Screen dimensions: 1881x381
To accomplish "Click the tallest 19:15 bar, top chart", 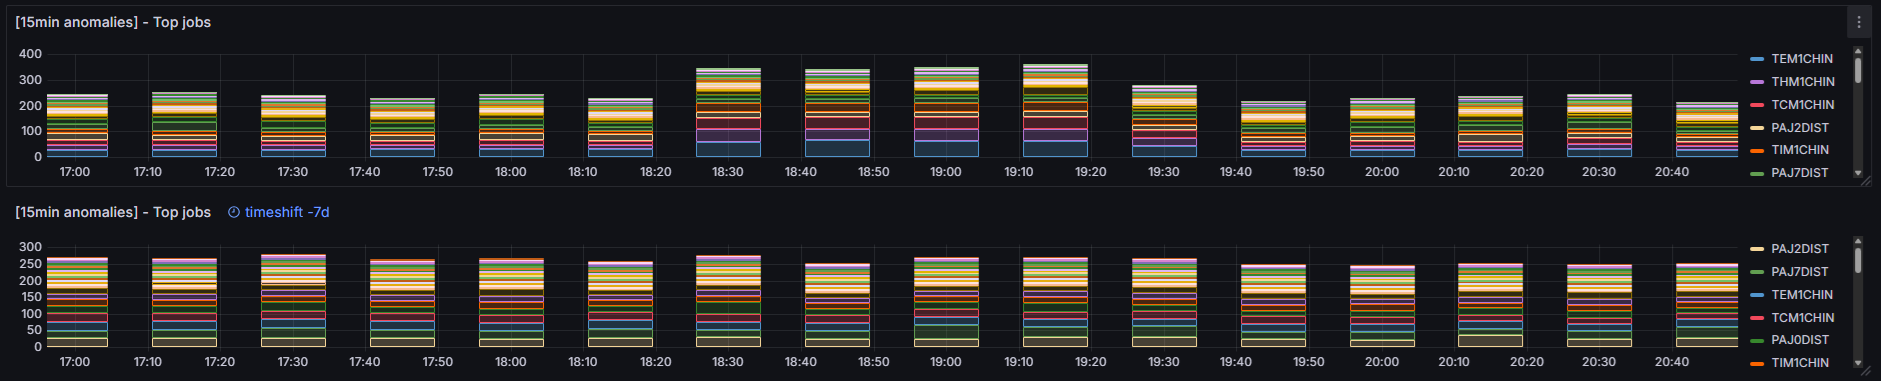I will [x=1055, y=110].
